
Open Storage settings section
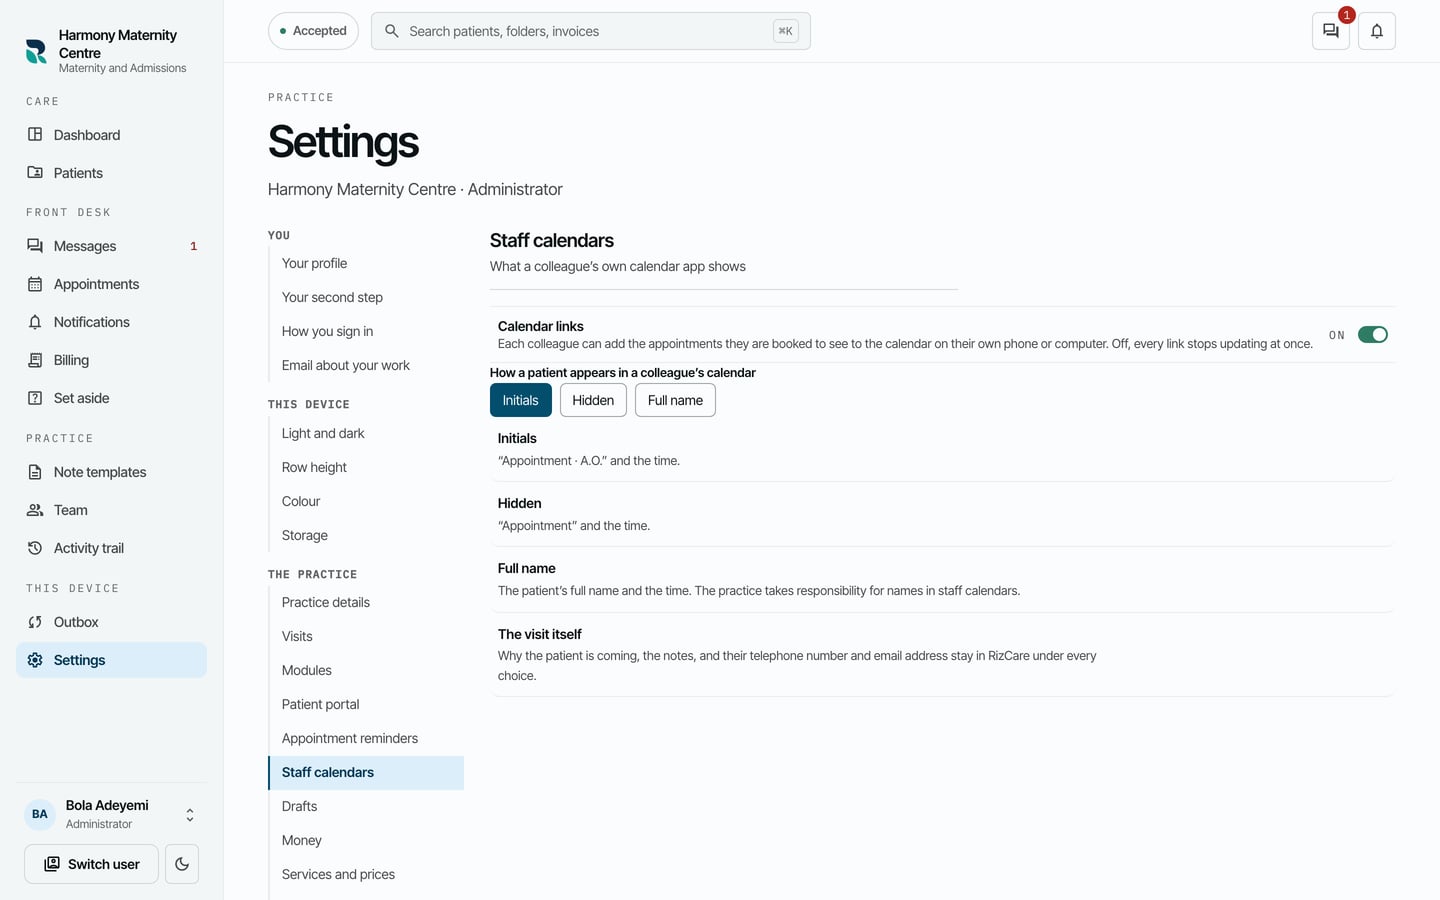366,535
